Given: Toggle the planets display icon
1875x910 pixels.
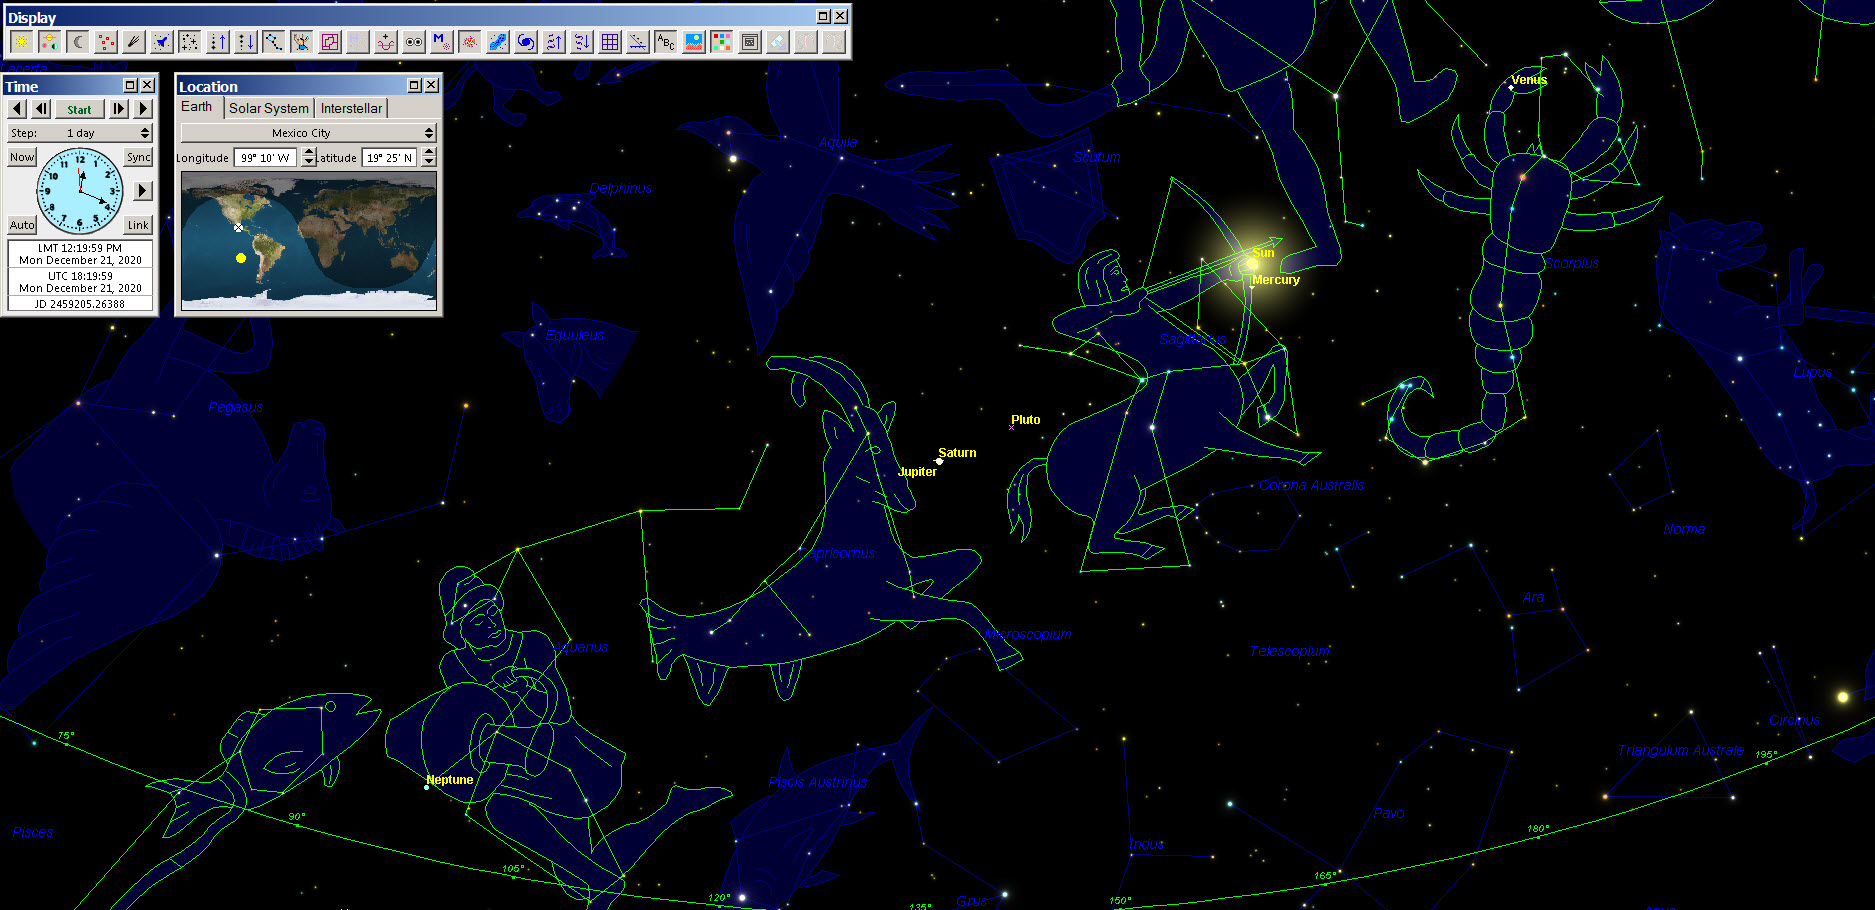Looking at the screenshot, I should point(49,42).
